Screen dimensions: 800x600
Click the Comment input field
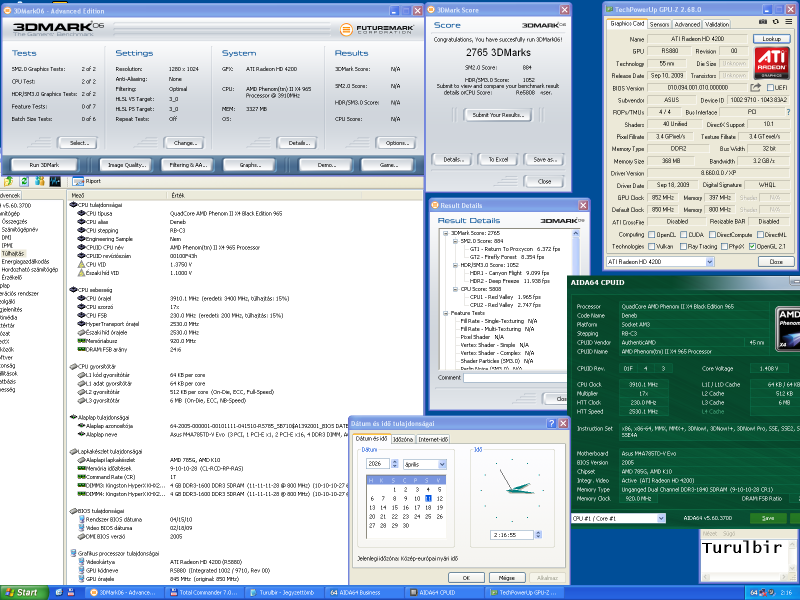(512, 378)
